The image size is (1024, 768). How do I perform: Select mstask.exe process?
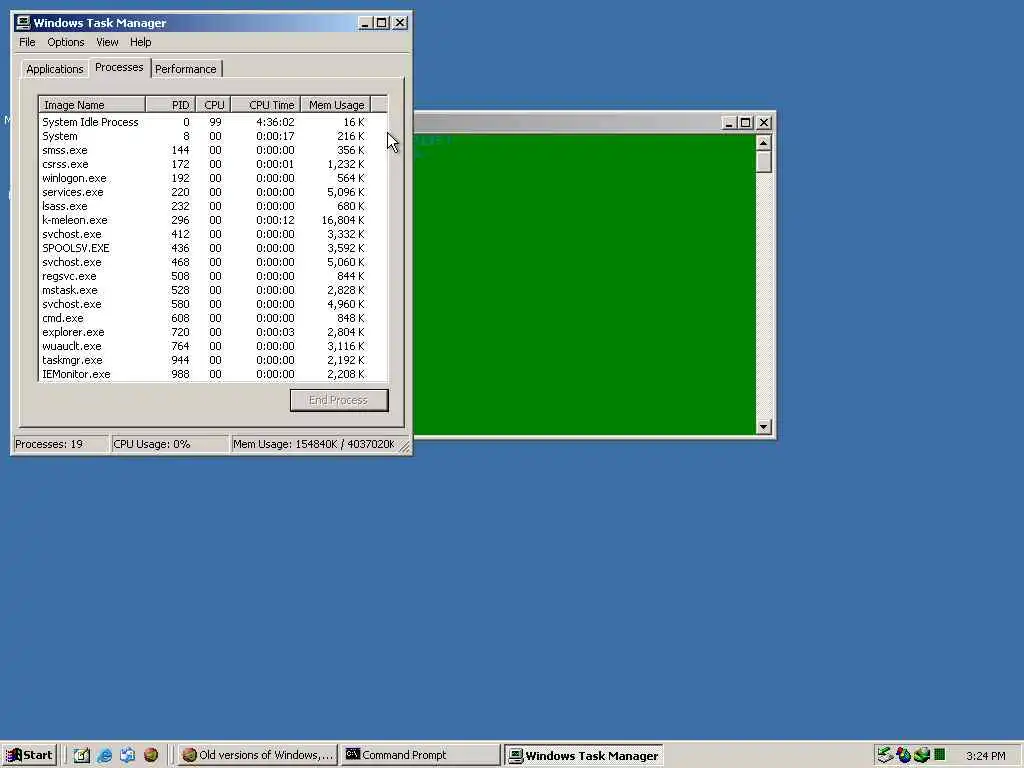(213, 290)
